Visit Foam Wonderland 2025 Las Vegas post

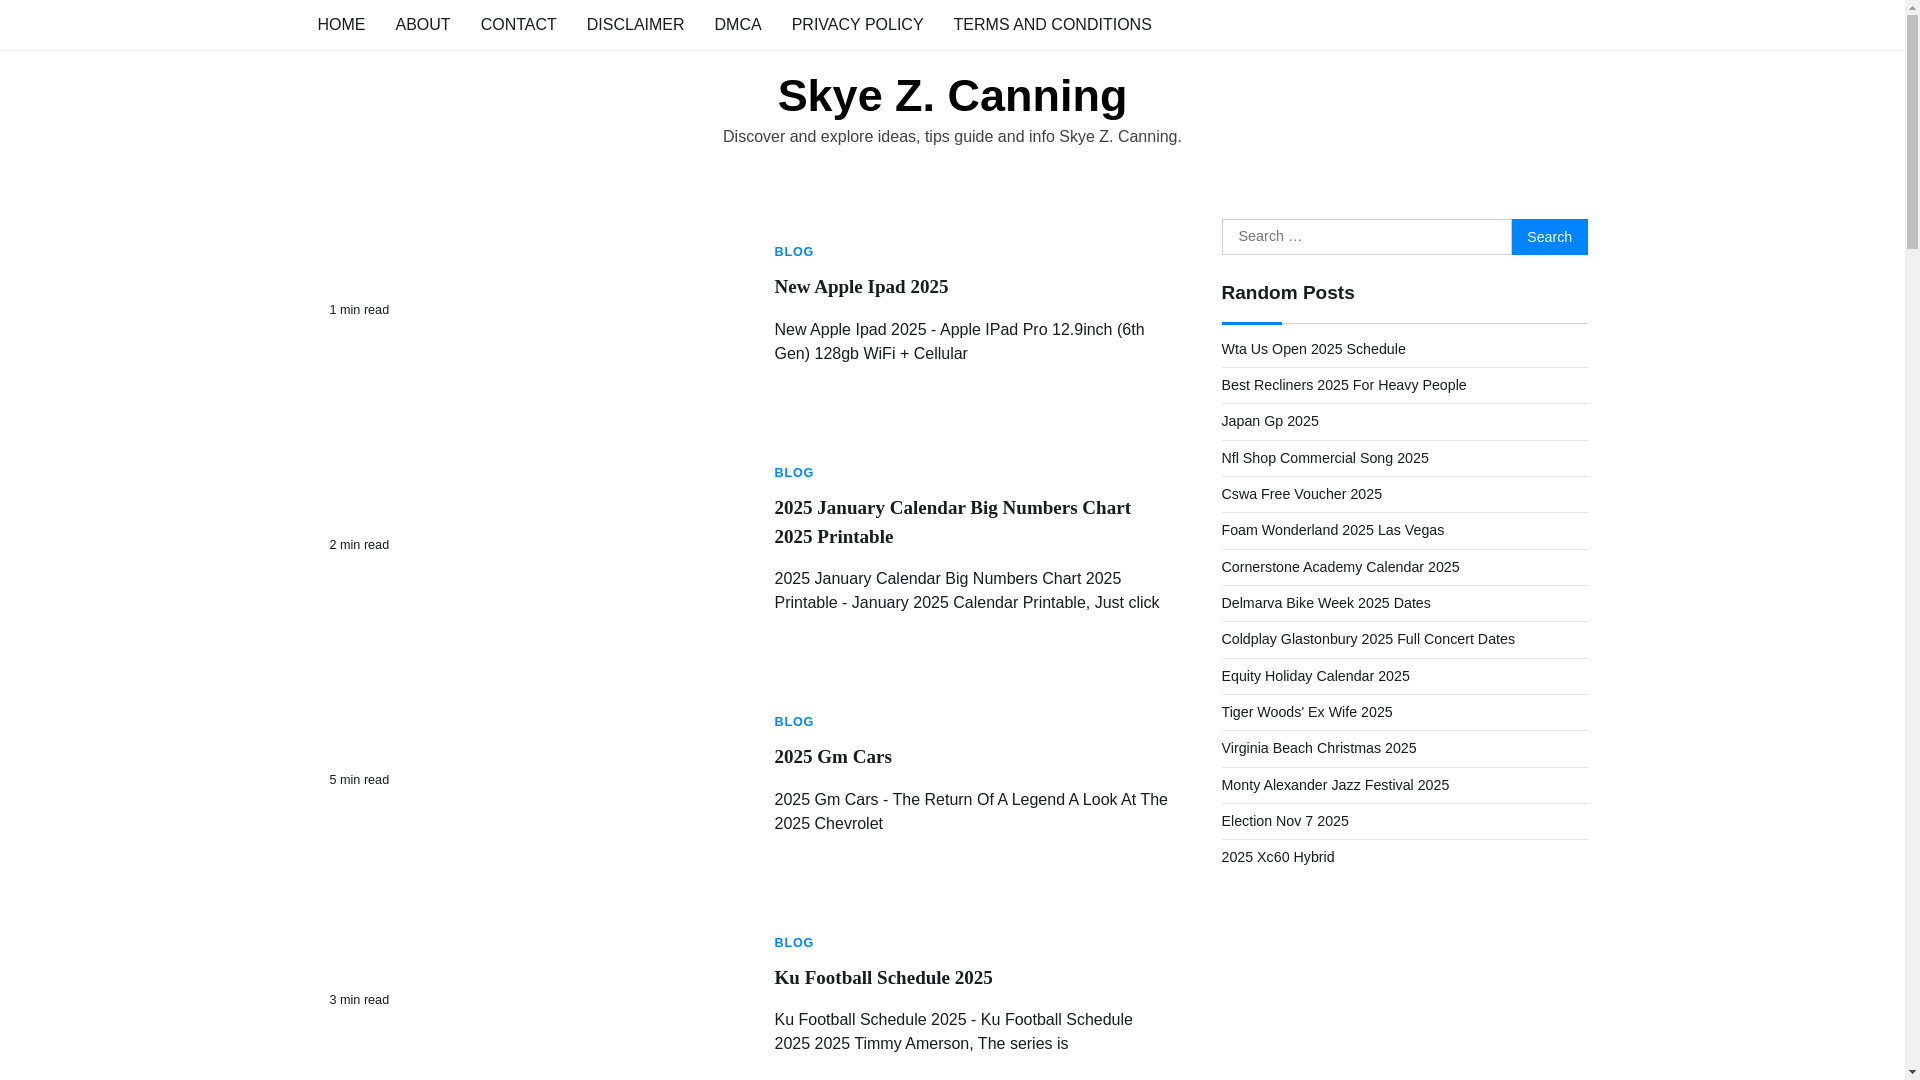[x=1332, y=530]
